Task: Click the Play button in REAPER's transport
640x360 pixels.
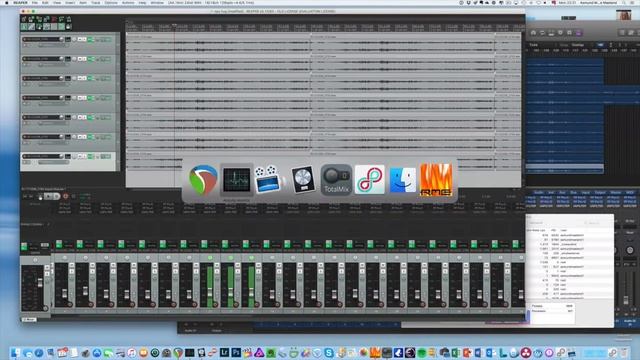Action: coord(48,196)
